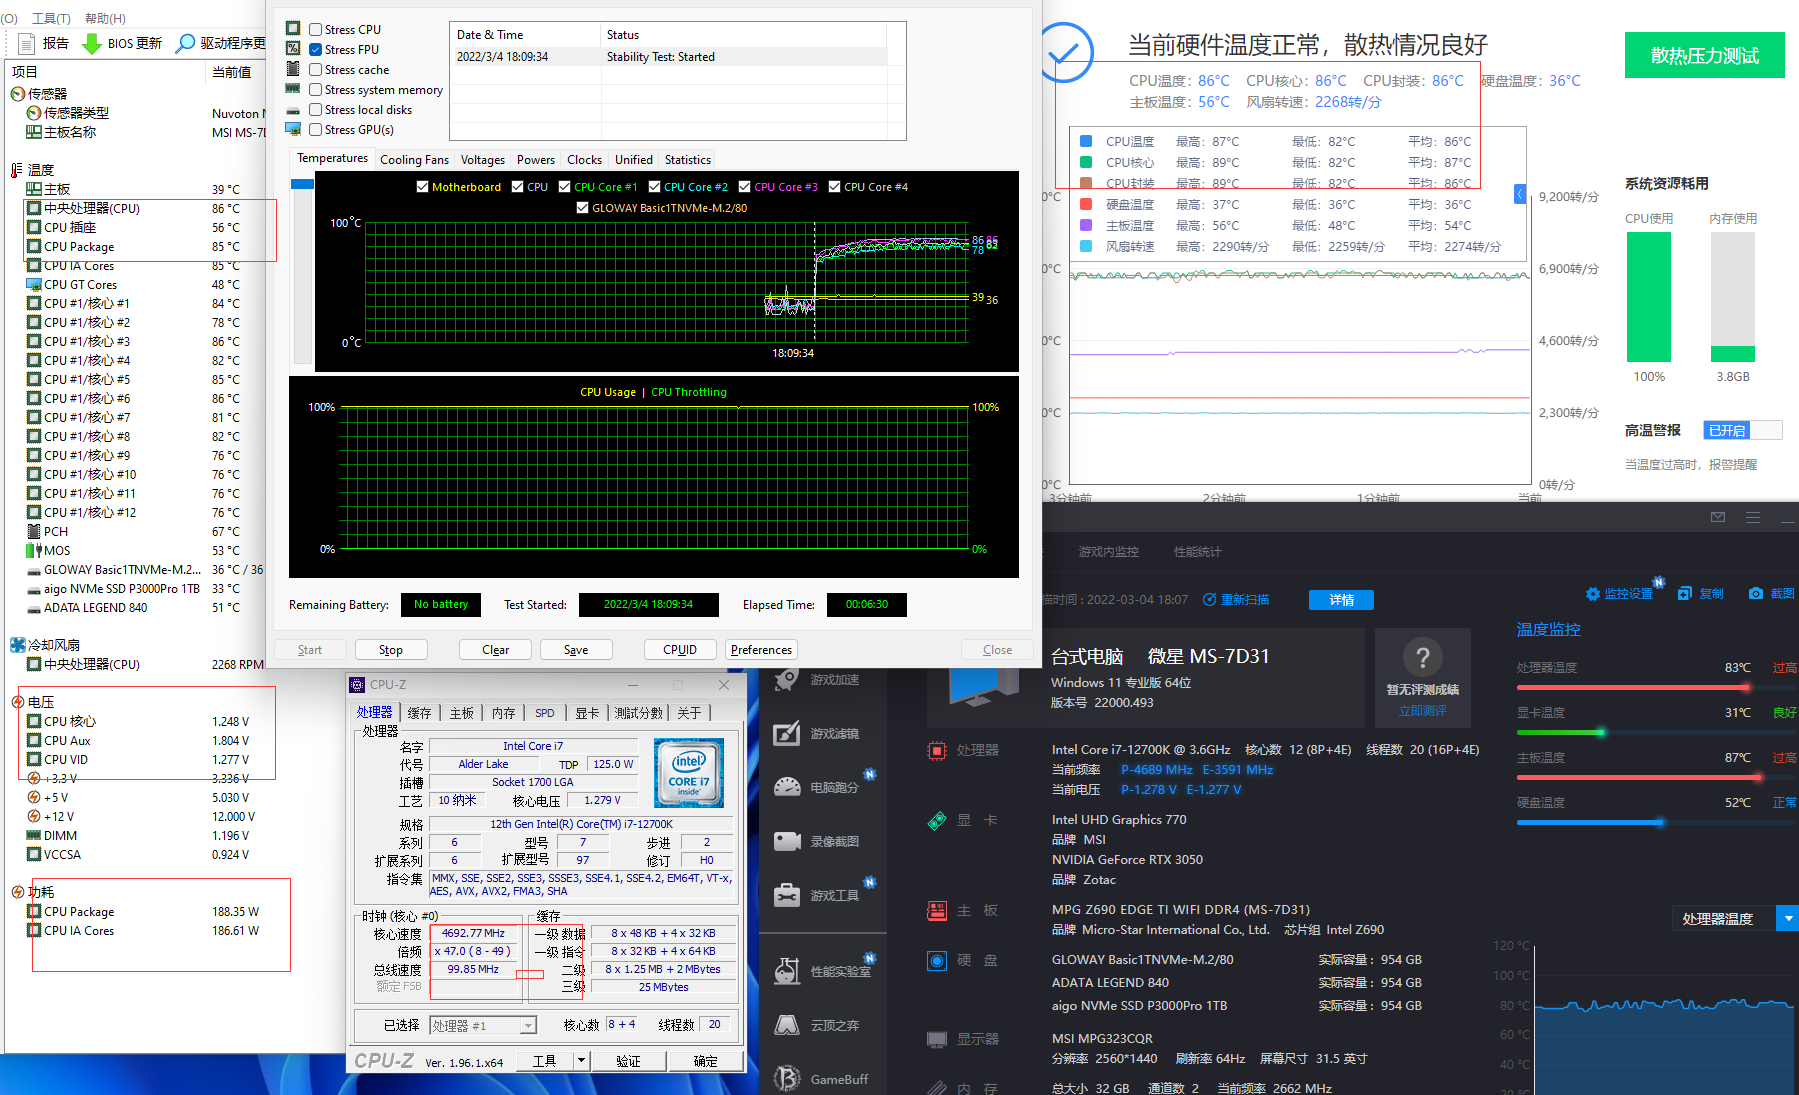Click the monitor display icon in hardware list
The width and height of the screenshot is (1799, 1095).
(937, 1039)
